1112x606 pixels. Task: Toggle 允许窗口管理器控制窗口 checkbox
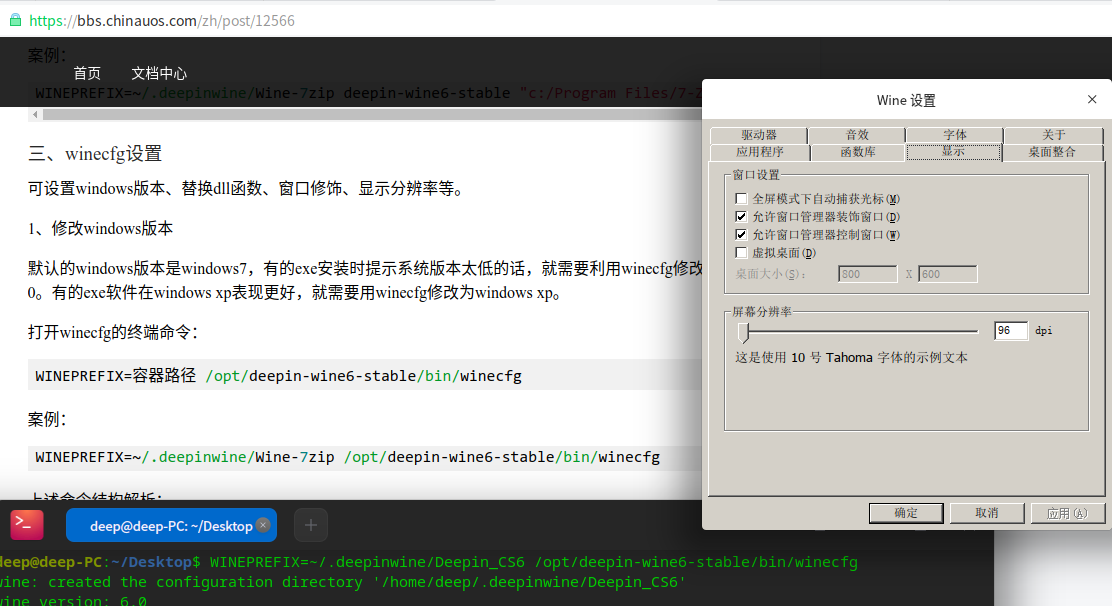(x=742, y=235)
